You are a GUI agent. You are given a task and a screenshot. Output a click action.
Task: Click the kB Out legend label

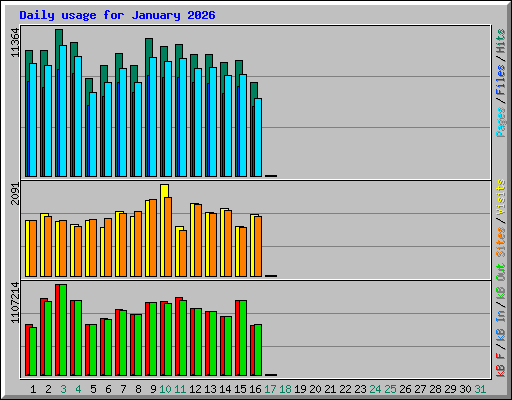(501, 281)
